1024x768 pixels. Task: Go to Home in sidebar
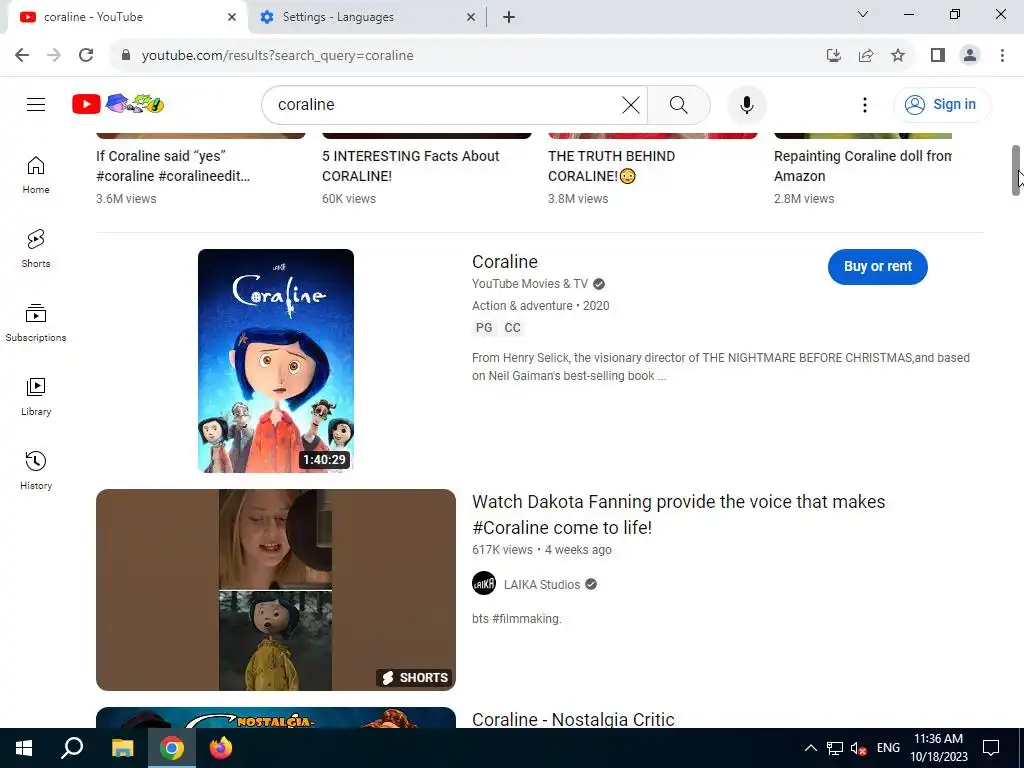click(x=36, y=174)
